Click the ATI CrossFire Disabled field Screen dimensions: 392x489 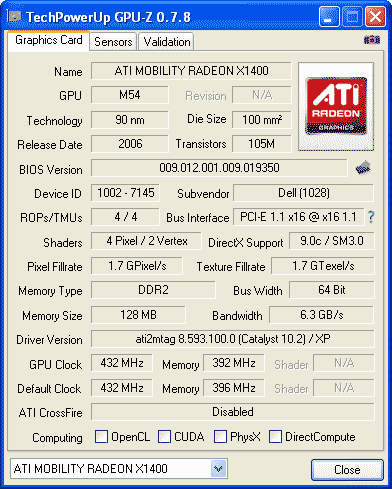(233, 412)
